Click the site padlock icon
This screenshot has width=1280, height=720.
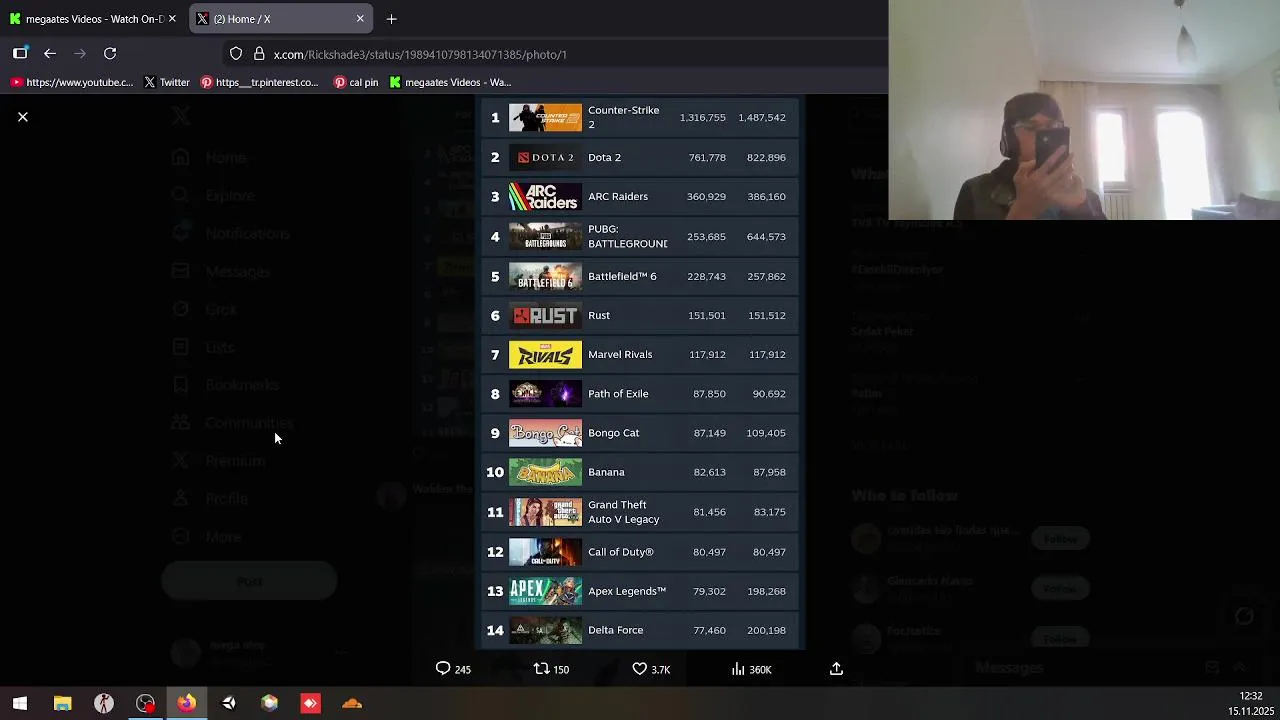click(x=259, y=54)
